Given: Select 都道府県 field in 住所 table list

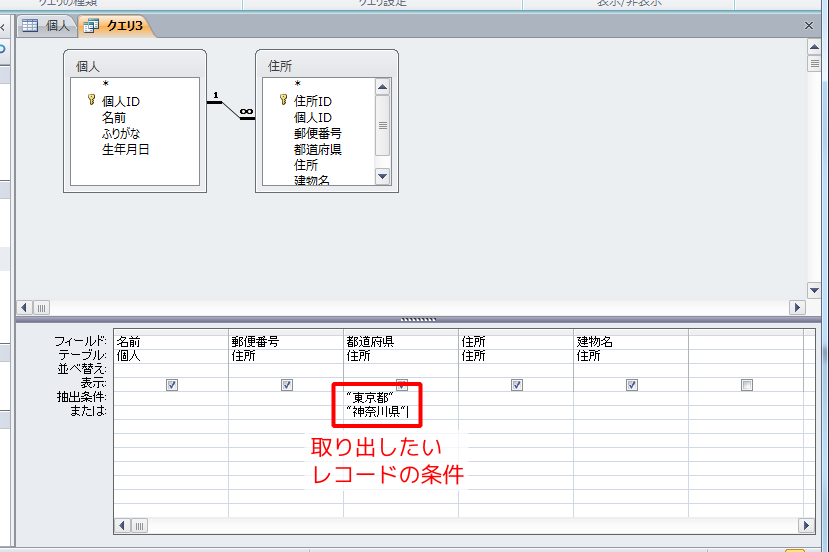Looking at the screenshot, I should (317, 150).
